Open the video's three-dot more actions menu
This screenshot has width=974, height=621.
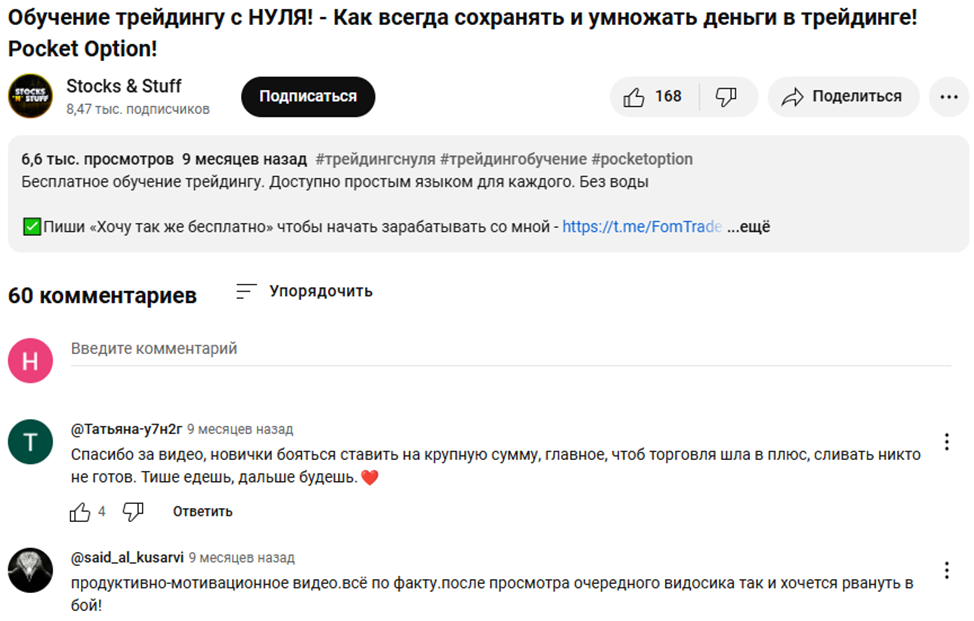(x=948, y=96)
